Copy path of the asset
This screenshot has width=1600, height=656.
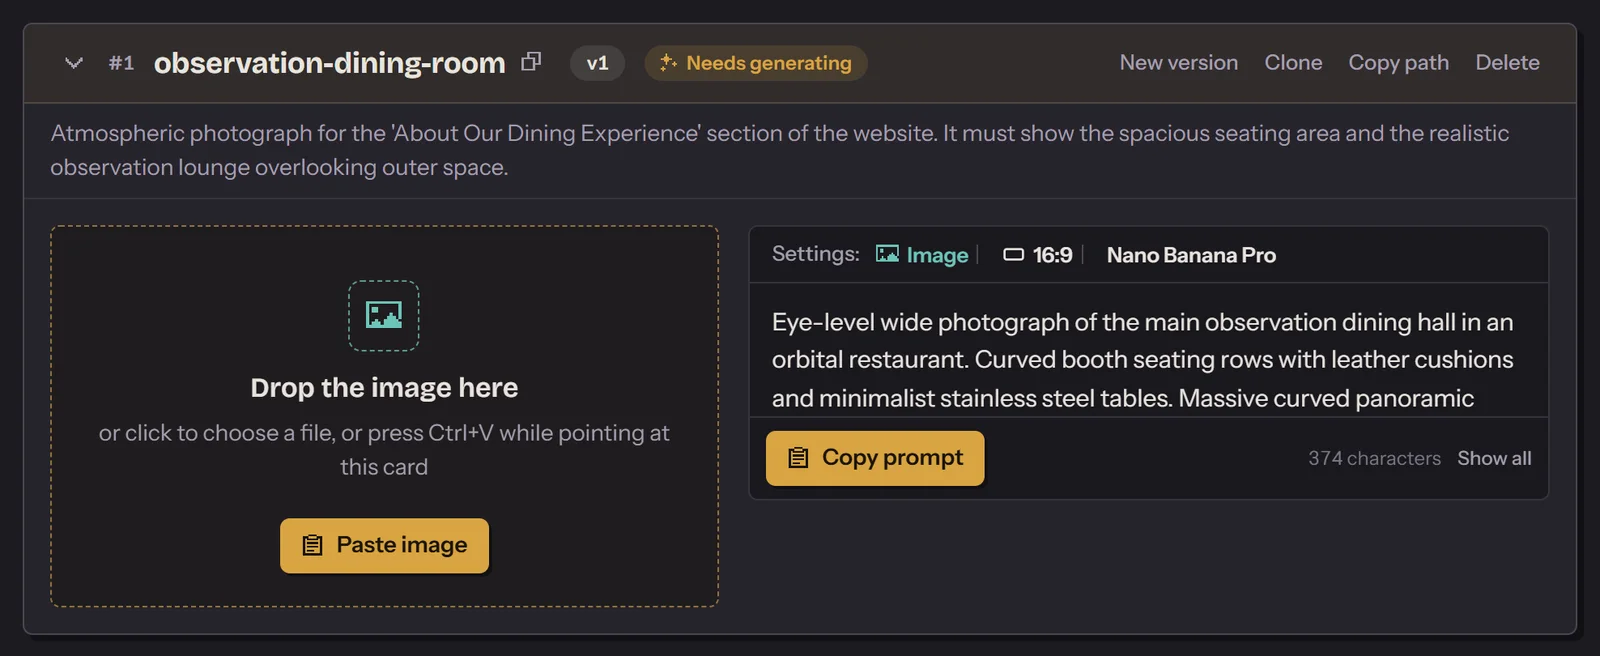tap(1398, 62)
